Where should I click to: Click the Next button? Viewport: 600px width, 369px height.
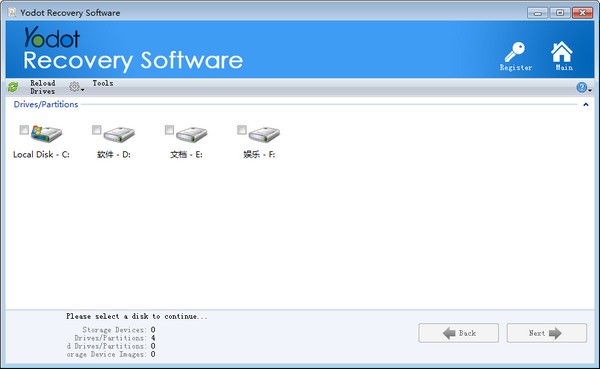(546, 333)
